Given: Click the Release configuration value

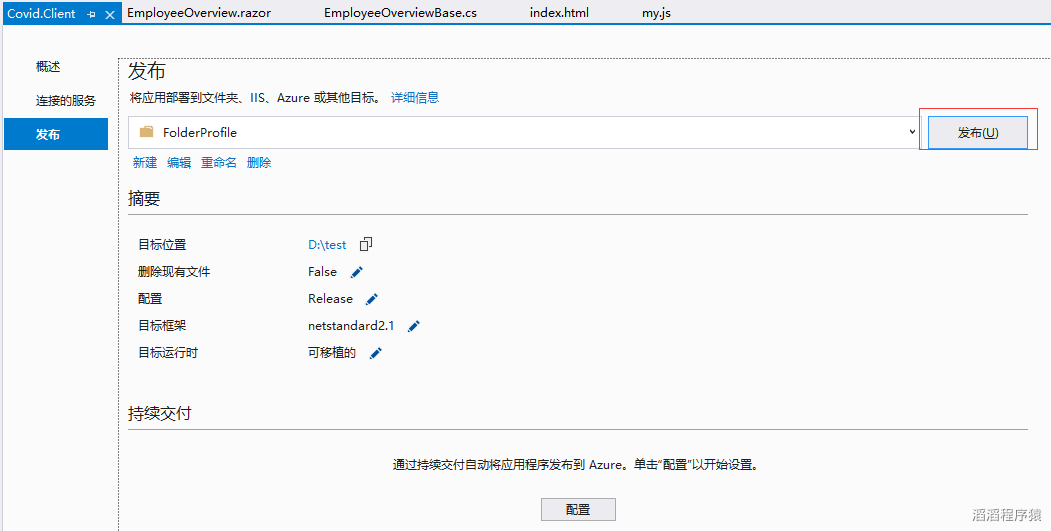Looking at the screenshot, I should coord(330,298).
